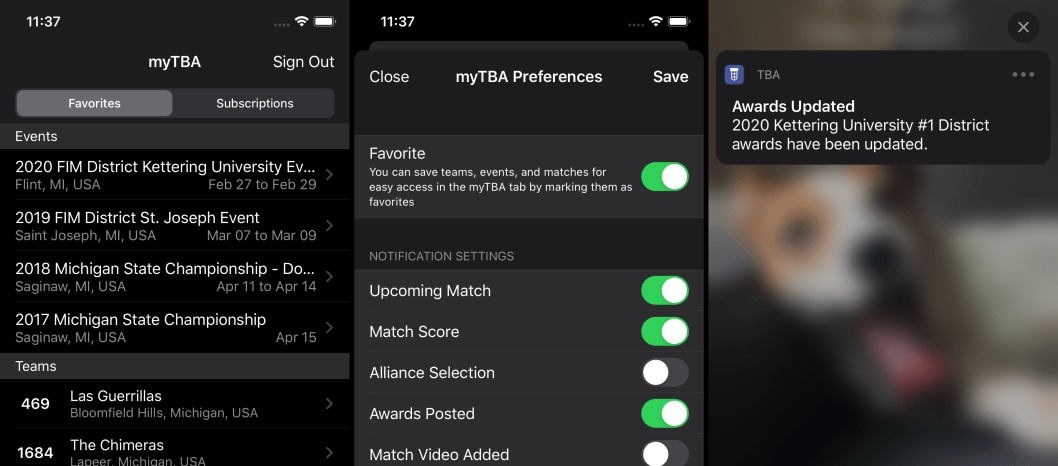1058x466 pixels.
Task: Open chevron for 2019 St. Joseph Event
Action: click(329, 226)
